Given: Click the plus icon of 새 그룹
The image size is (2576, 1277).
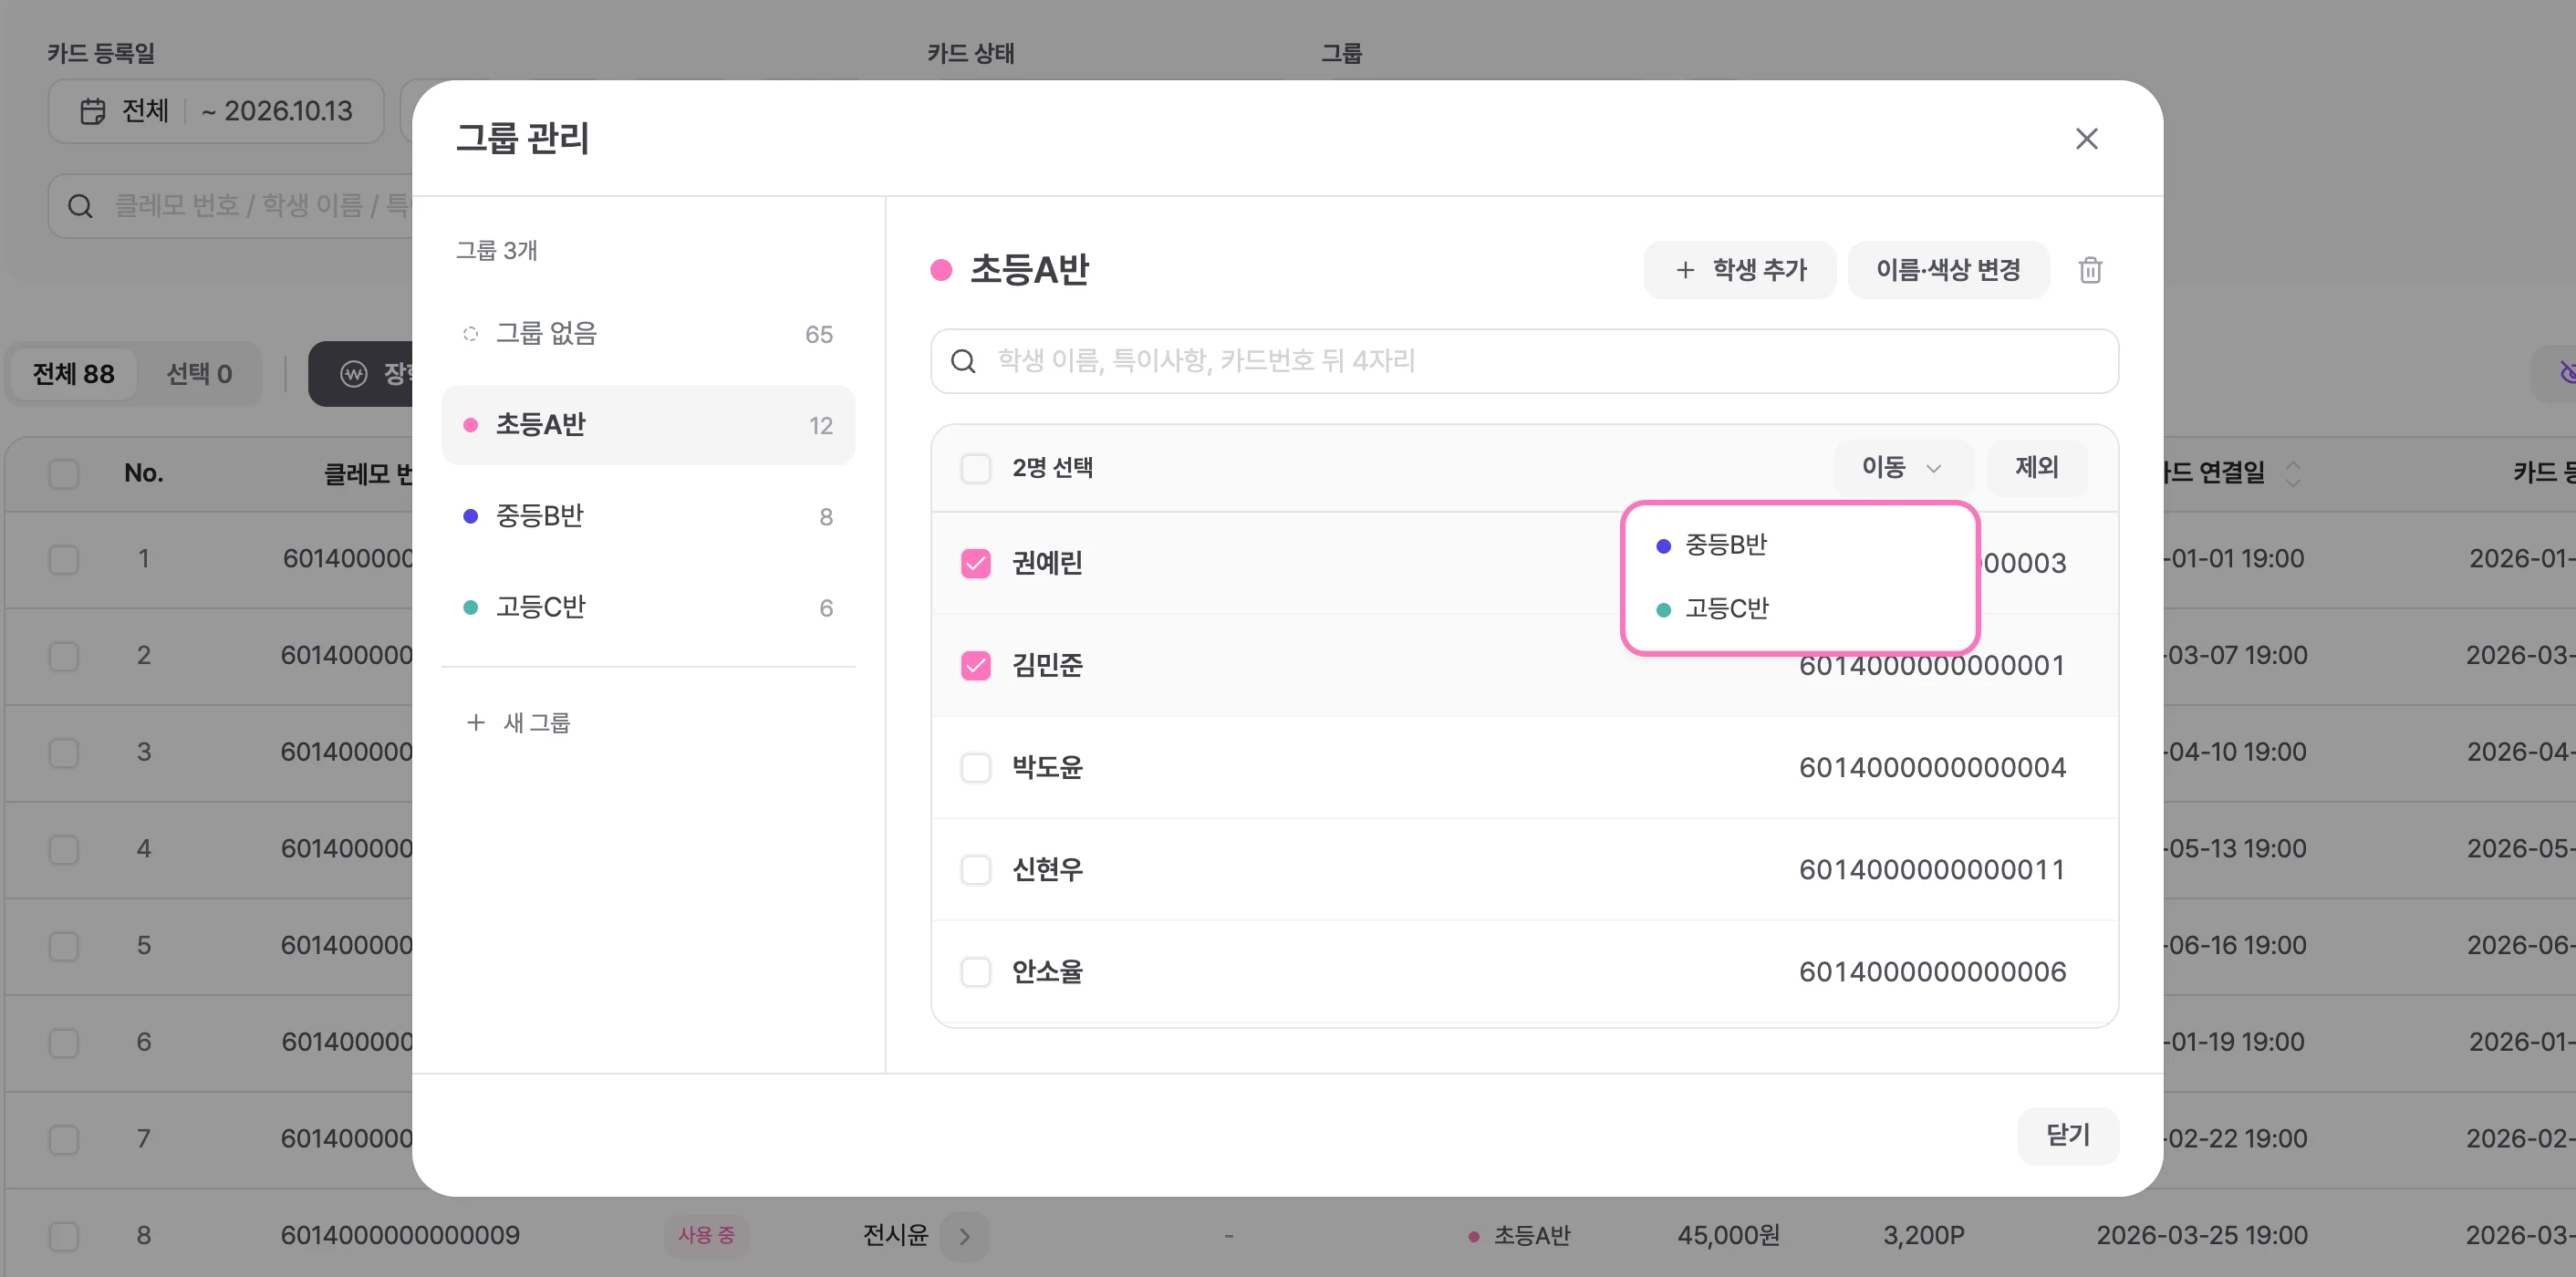Looking at the screenshot, I should click(x=476, y=722).
